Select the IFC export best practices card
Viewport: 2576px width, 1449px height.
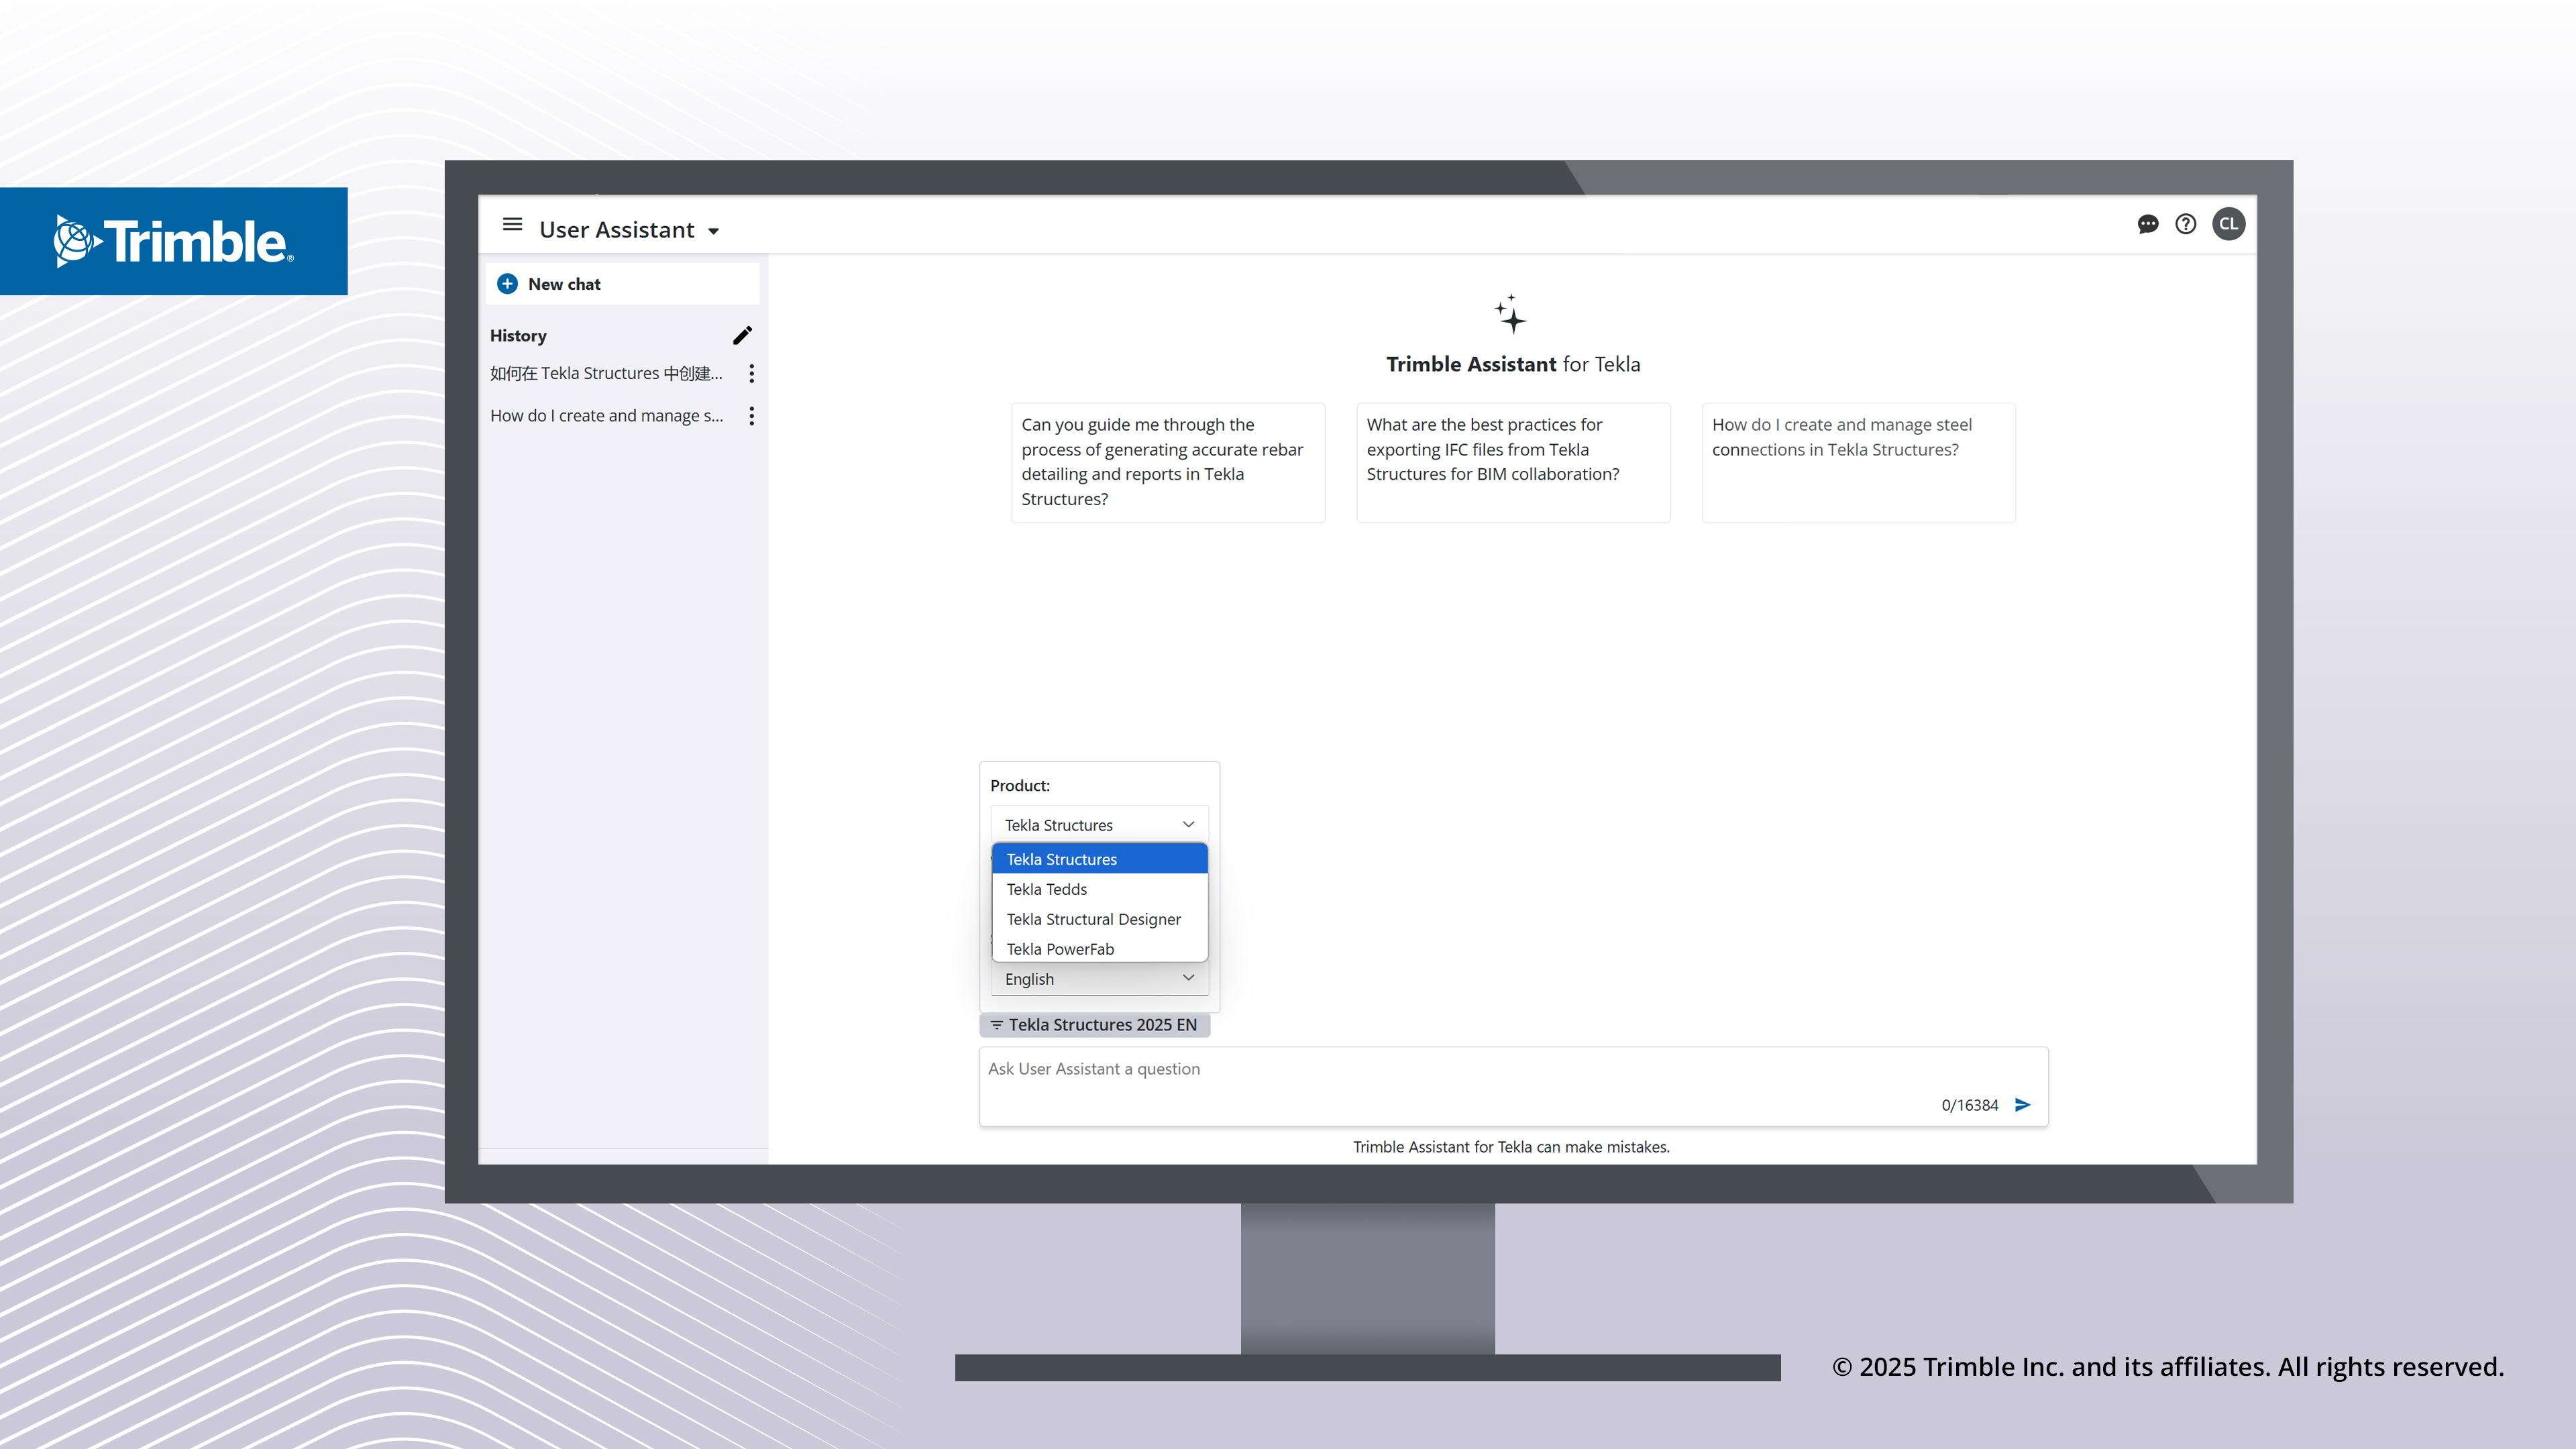pos(1512,462)
